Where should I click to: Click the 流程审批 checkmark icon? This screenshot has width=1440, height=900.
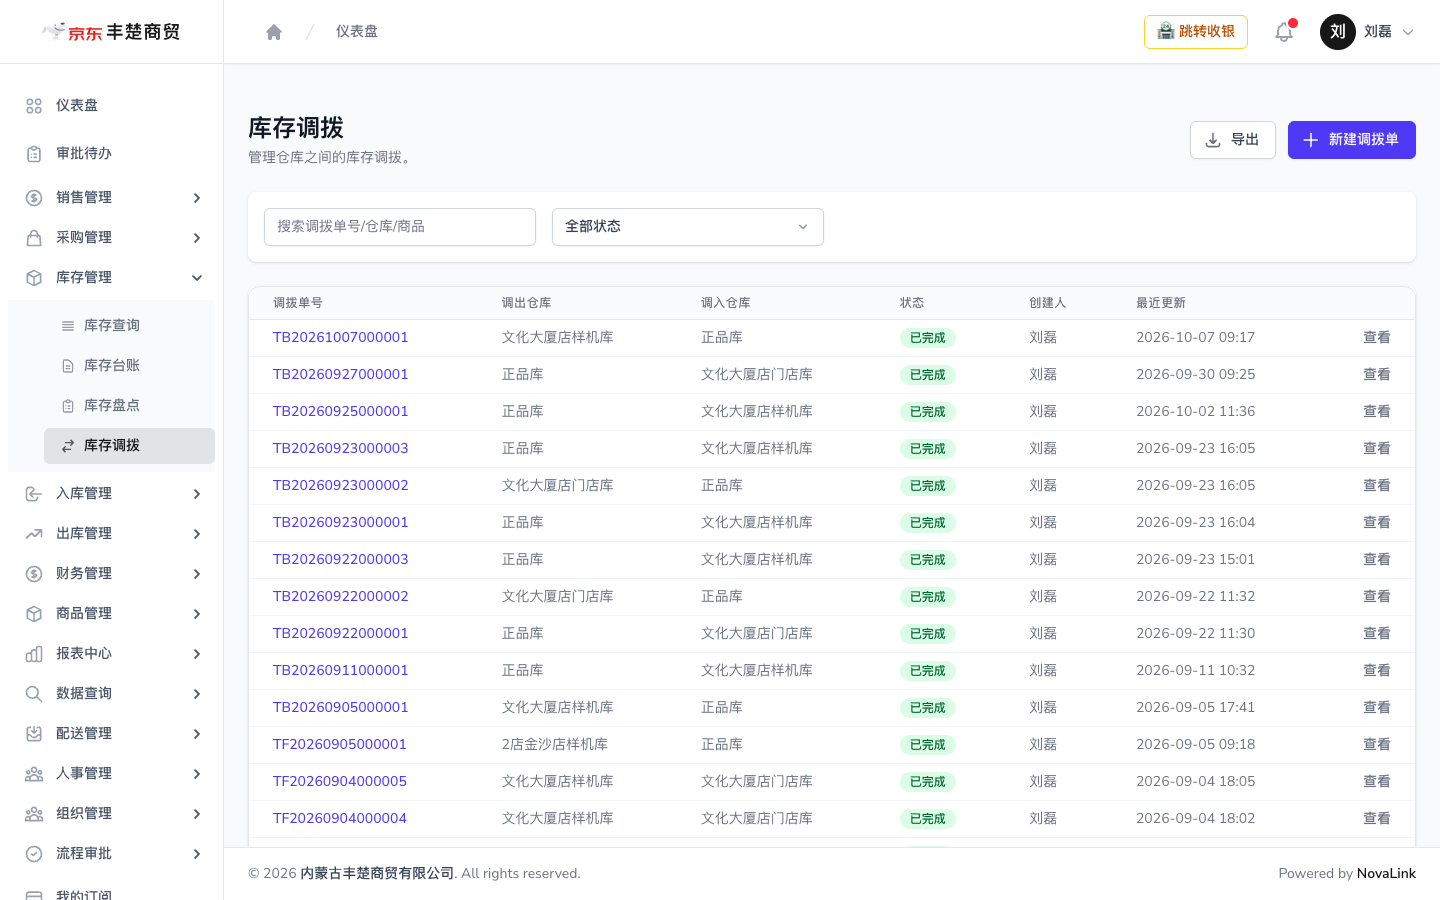[x=34, y=854]
